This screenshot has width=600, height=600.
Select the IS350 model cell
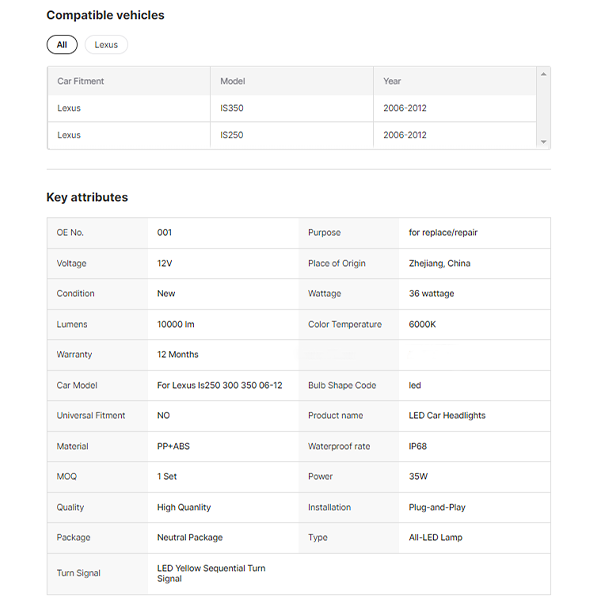(x=232, y=108)
